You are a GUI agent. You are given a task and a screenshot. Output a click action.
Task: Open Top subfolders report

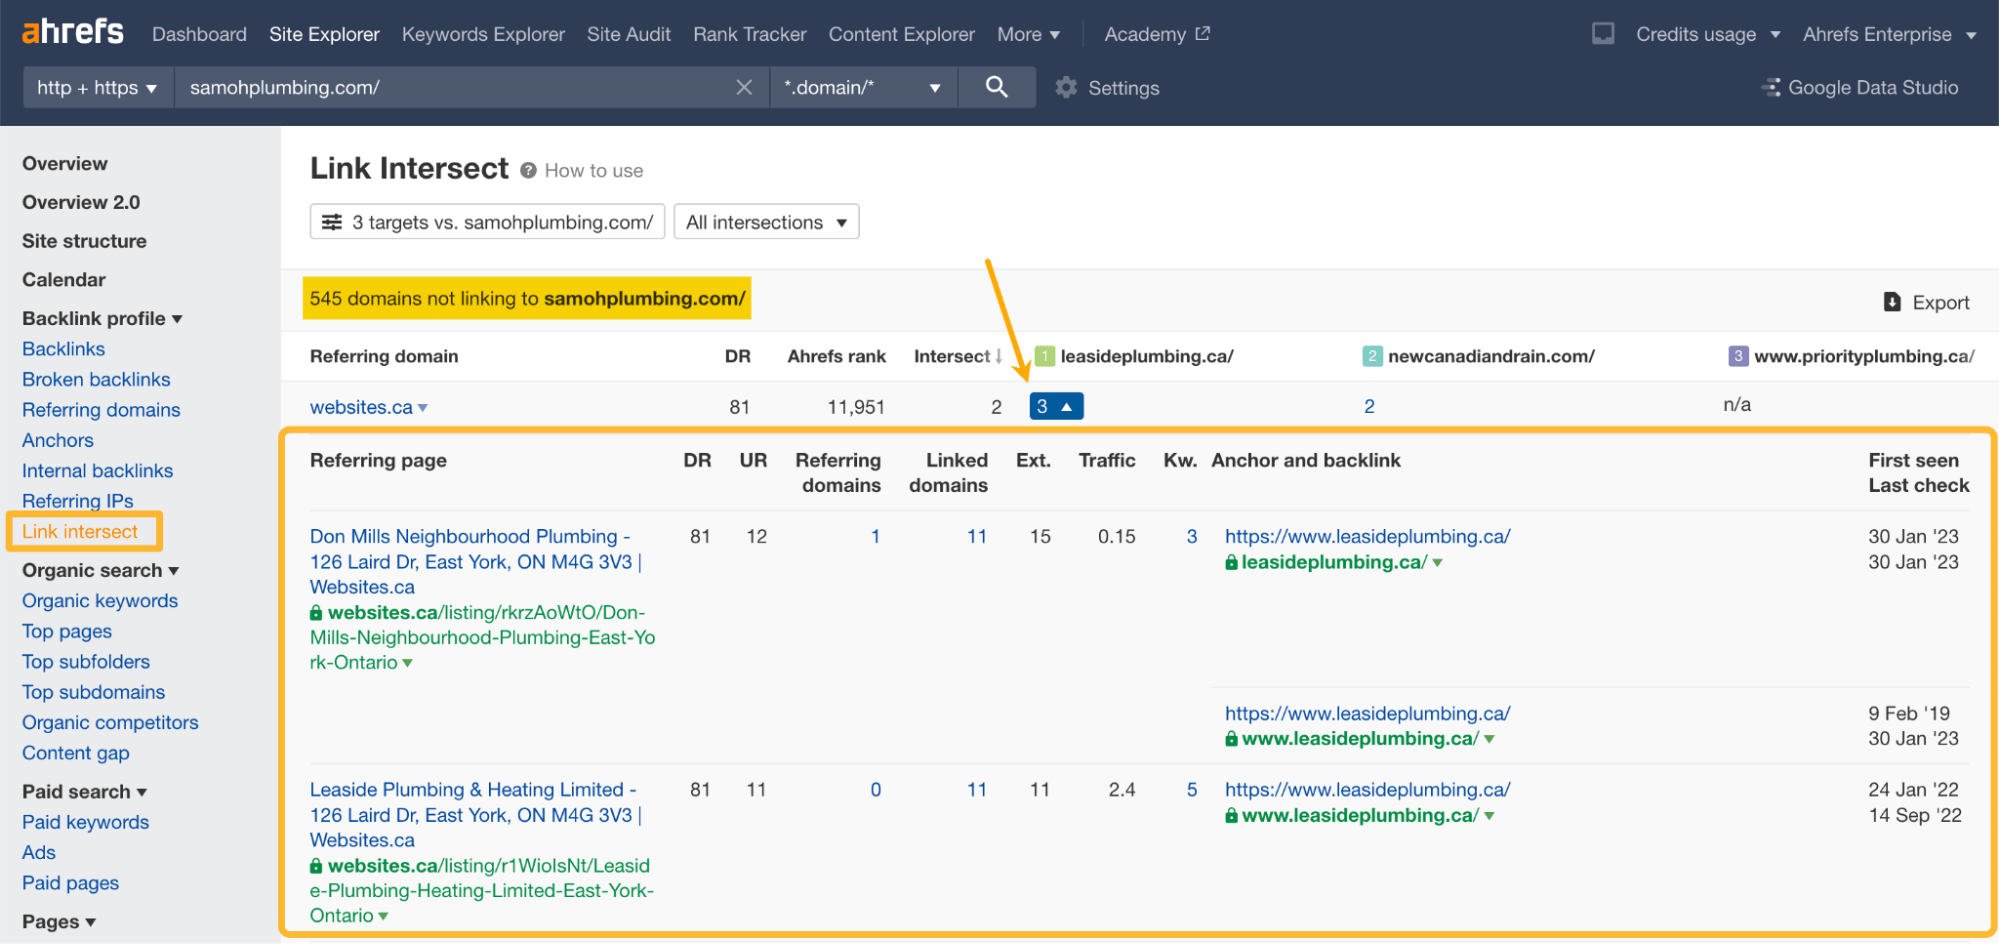86,662
